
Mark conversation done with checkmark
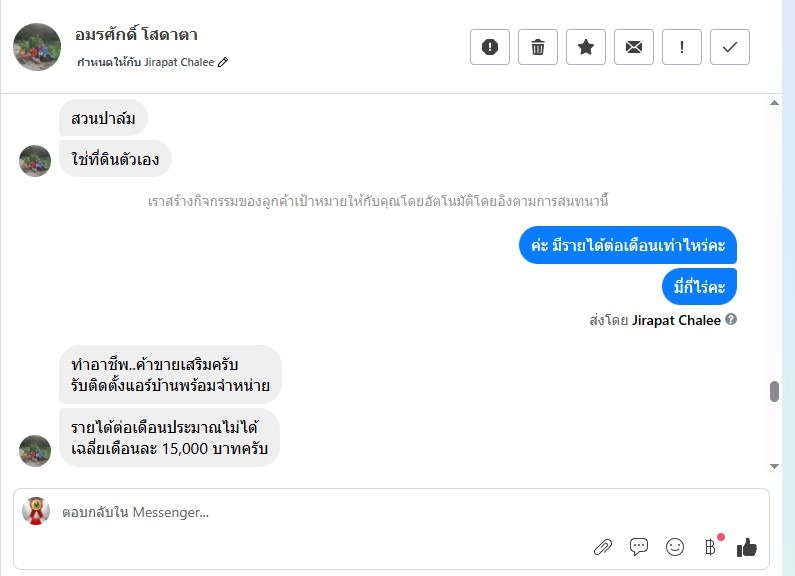tap(730, 47)
